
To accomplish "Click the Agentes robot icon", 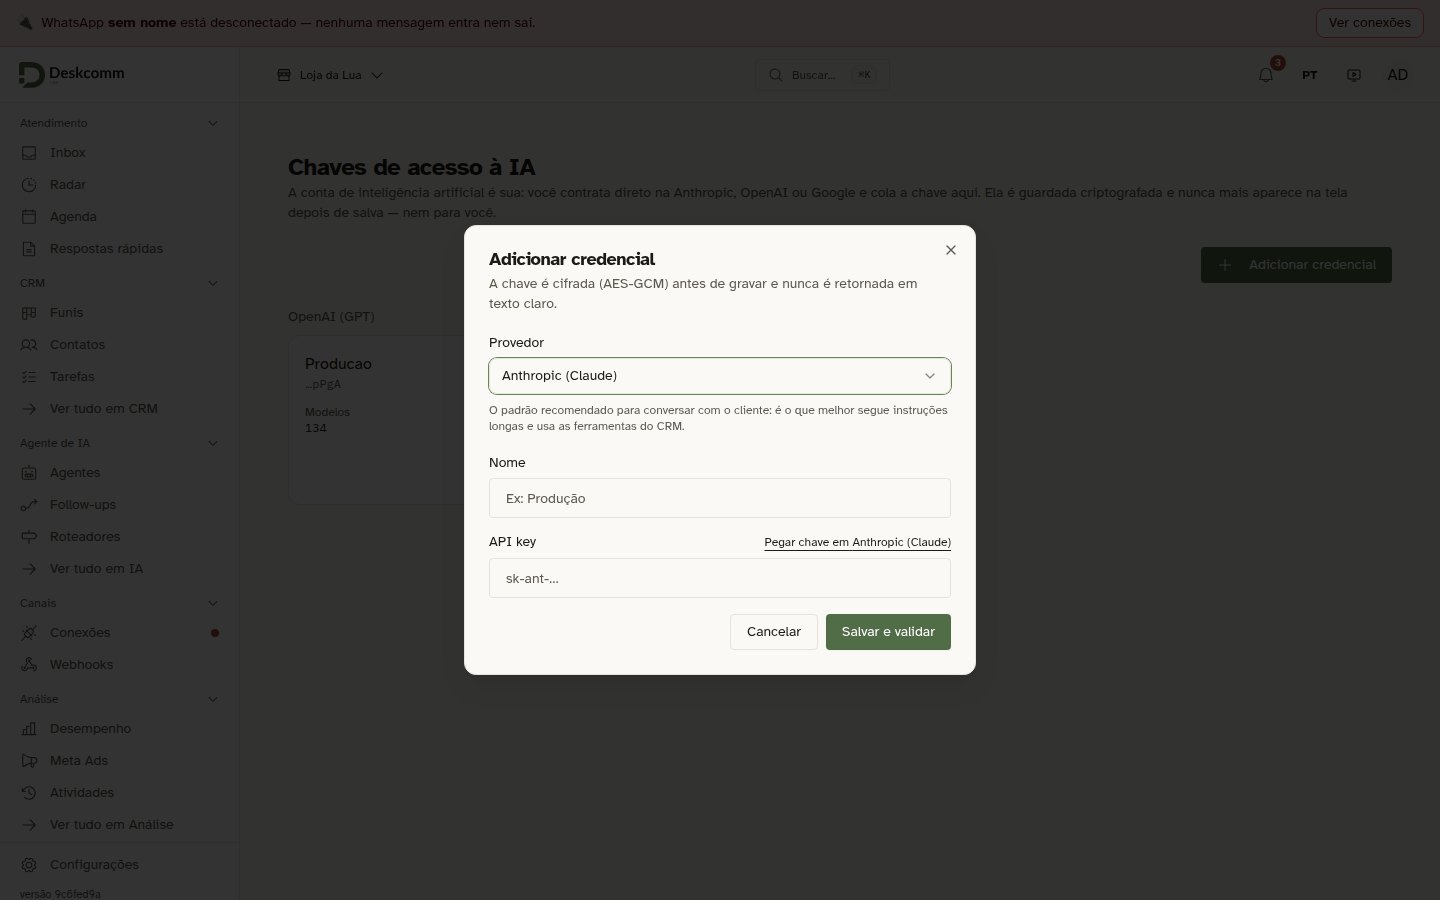I will [x=29, y=473].
